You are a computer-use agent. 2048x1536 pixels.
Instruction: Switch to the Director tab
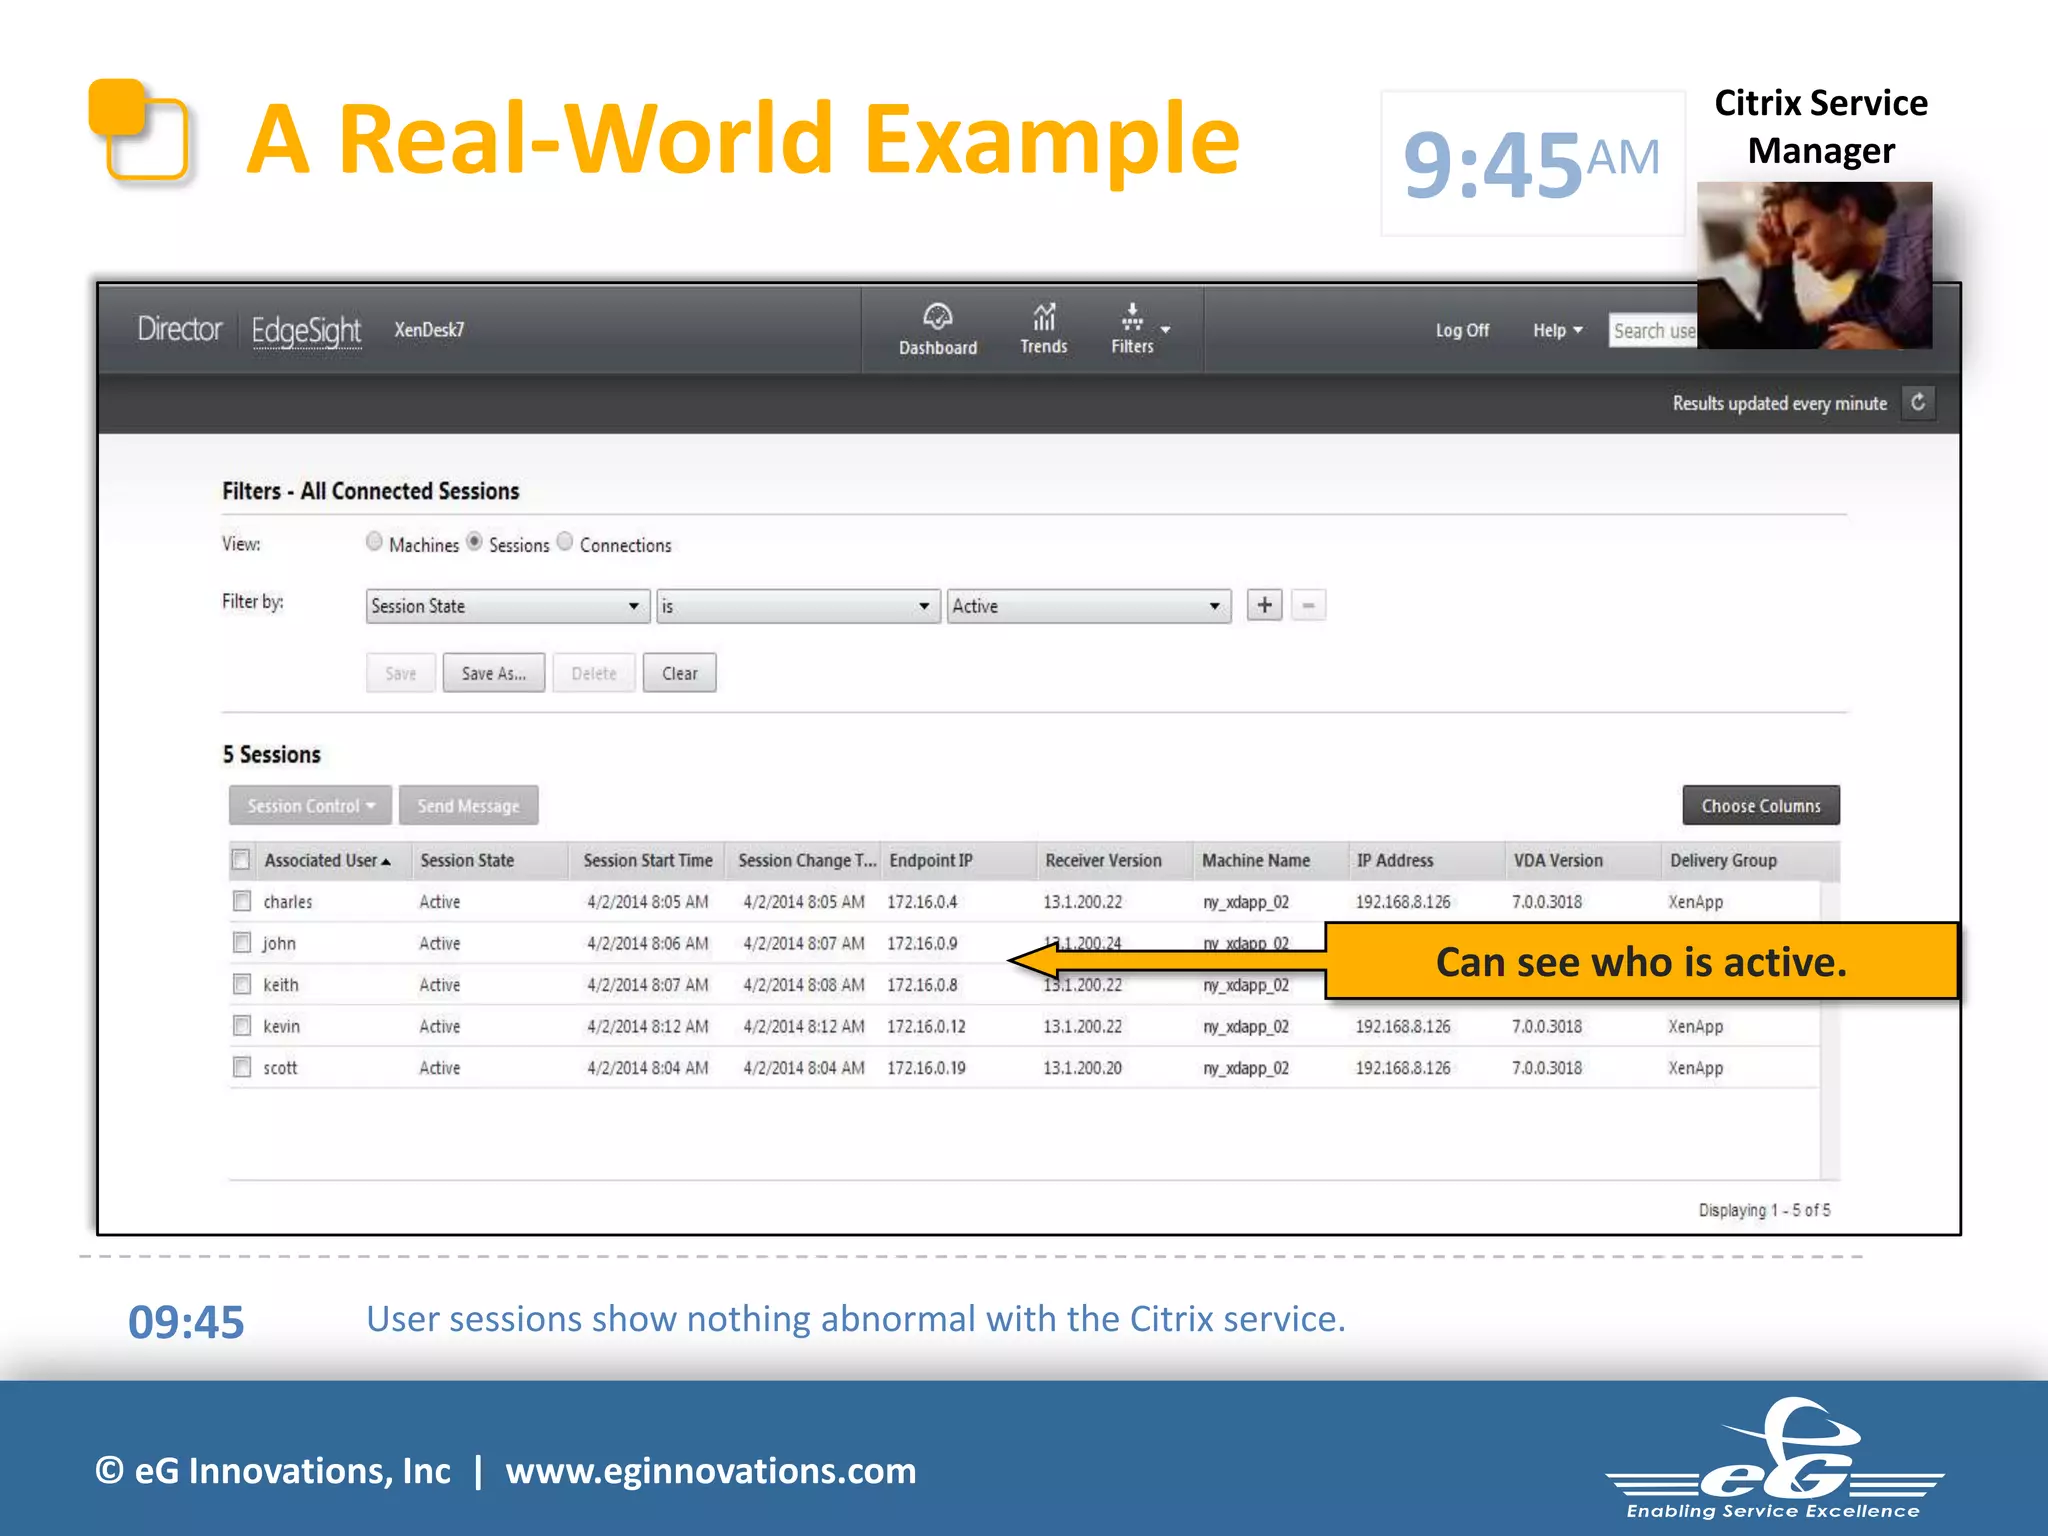point(180,329)
